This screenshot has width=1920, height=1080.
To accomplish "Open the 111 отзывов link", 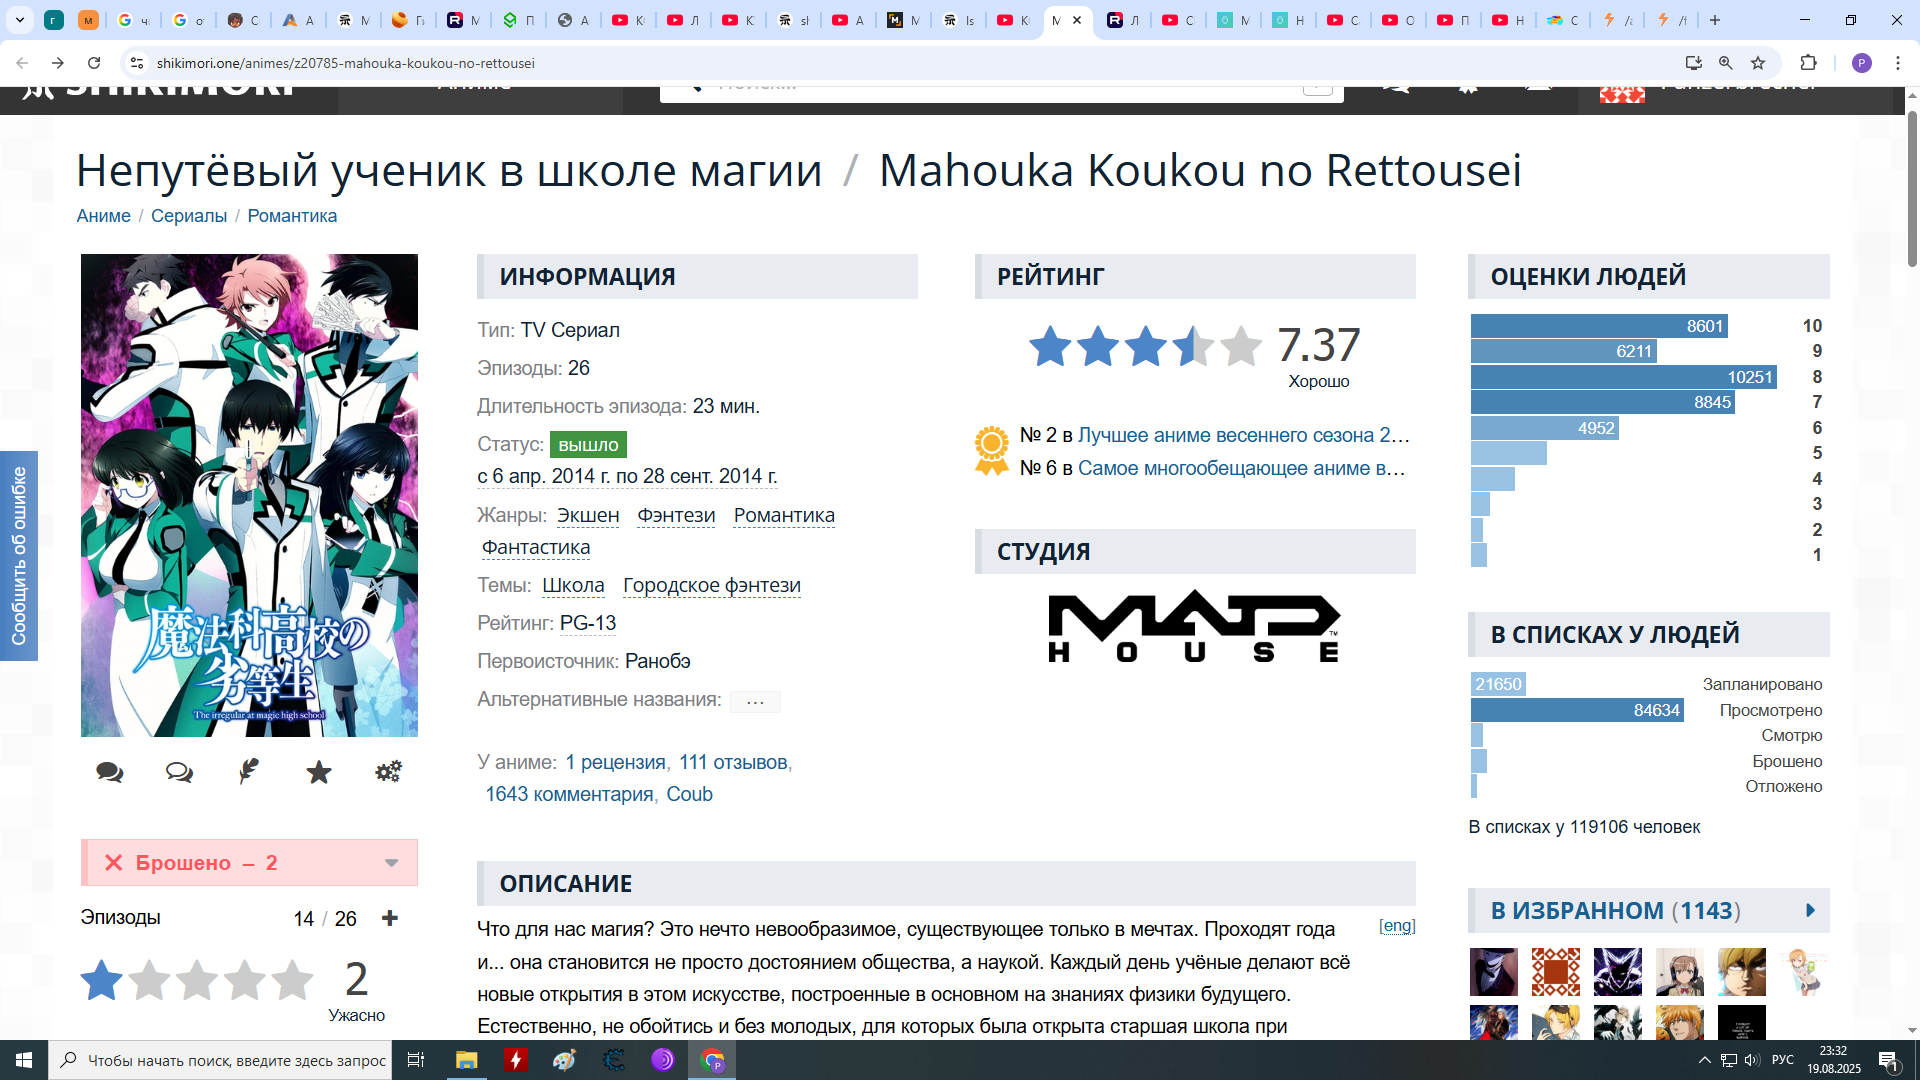I will (x=733, y=762).
